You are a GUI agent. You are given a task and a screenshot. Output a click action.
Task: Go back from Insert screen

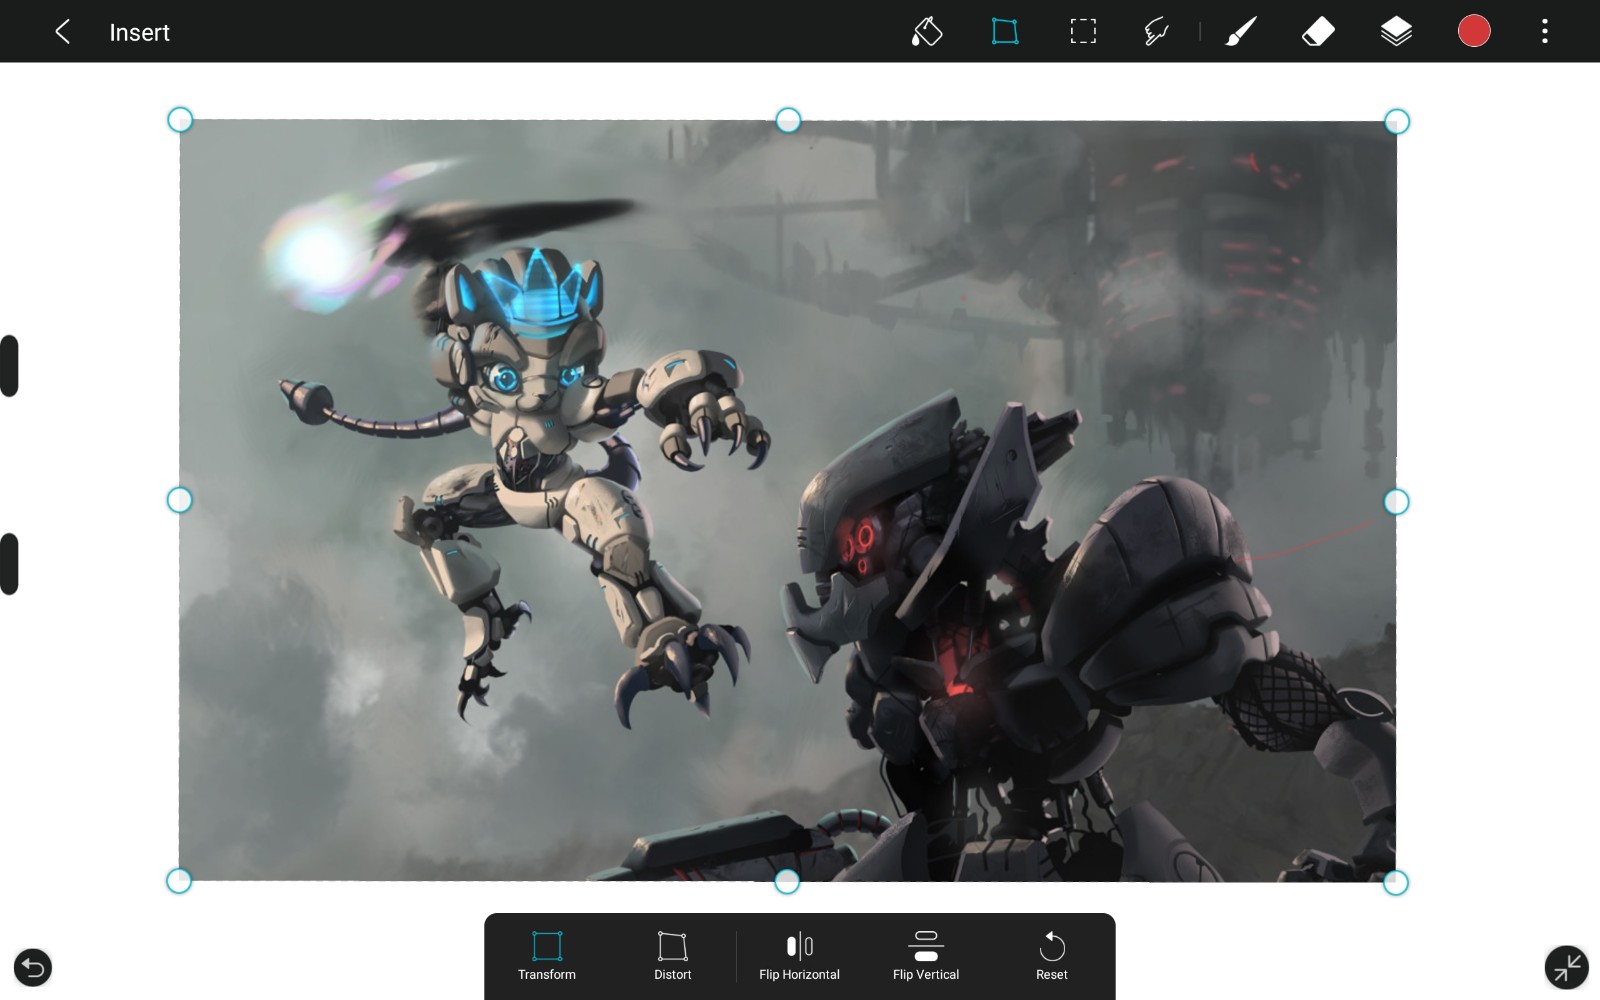click(62, 32)
